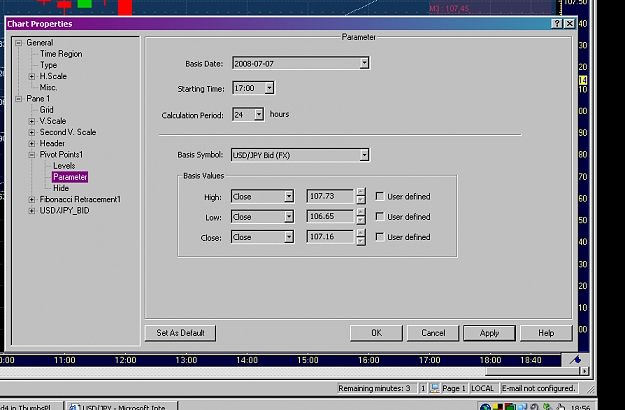This screenshot has height=410, width=625.
Task: Confirm with the OK button
Action: point(376,333)
